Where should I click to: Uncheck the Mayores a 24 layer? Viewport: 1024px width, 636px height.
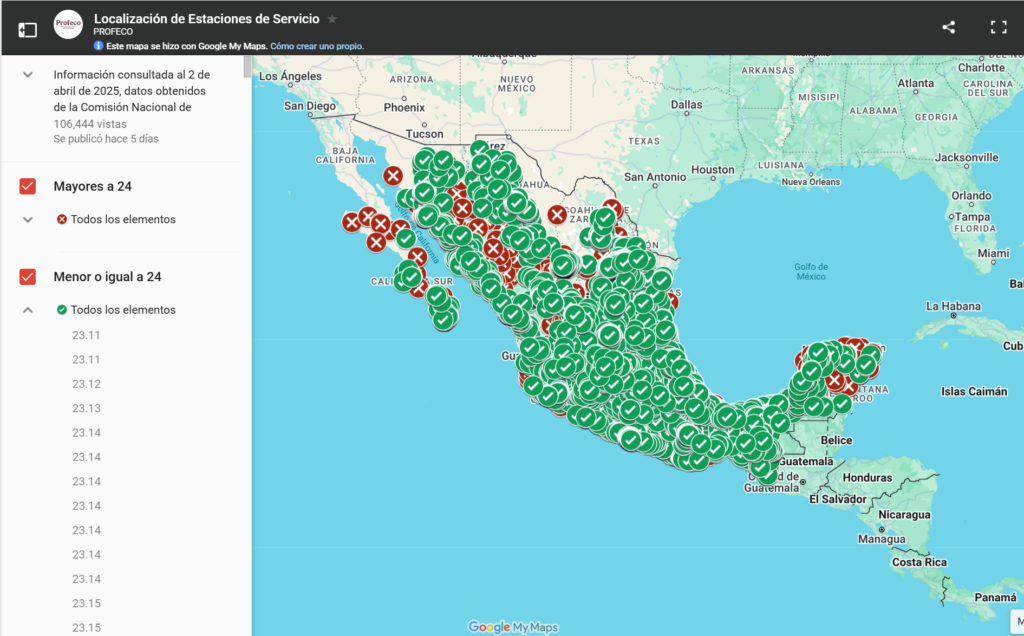click(28, 186)
